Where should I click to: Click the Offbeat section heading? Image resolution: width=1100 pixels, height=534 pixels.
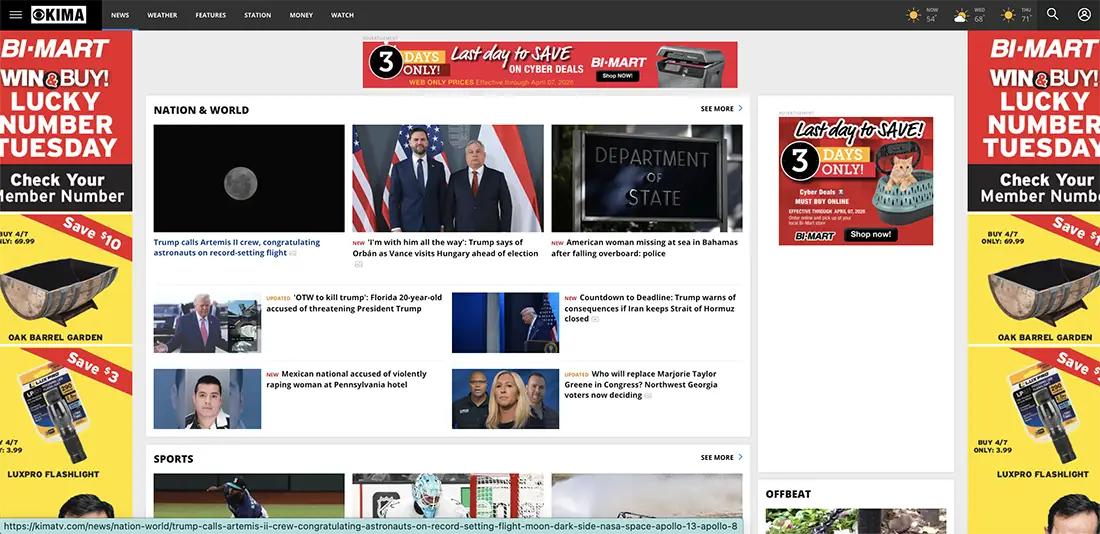point(789,494)
